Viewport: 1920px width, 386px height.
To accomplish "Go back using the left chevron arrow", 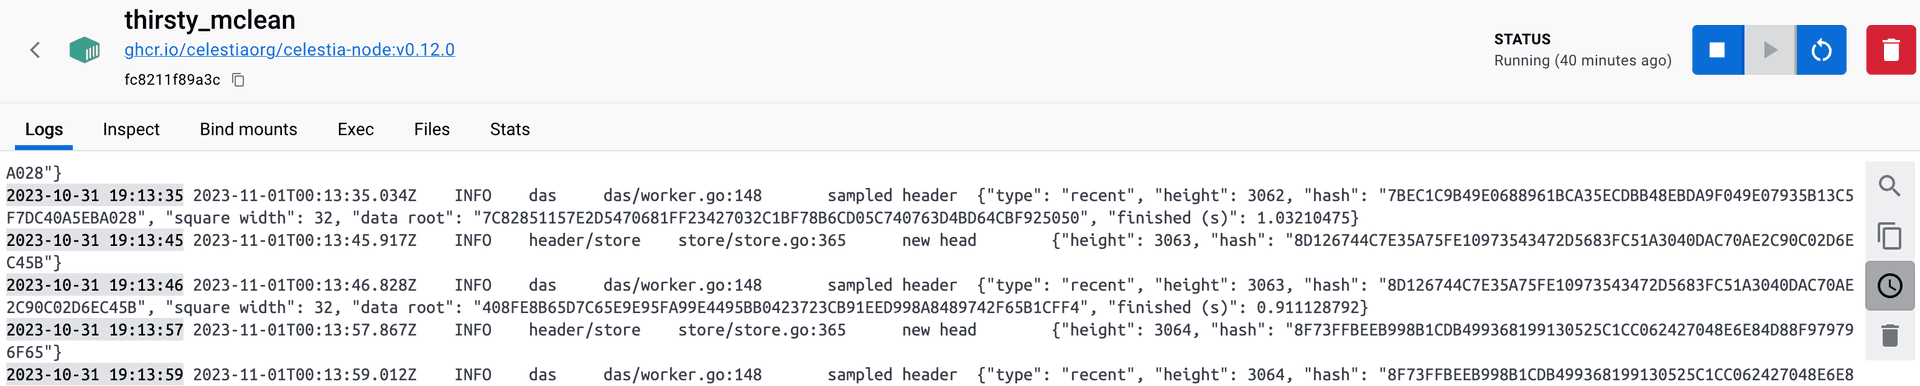I will coord(35,50).
